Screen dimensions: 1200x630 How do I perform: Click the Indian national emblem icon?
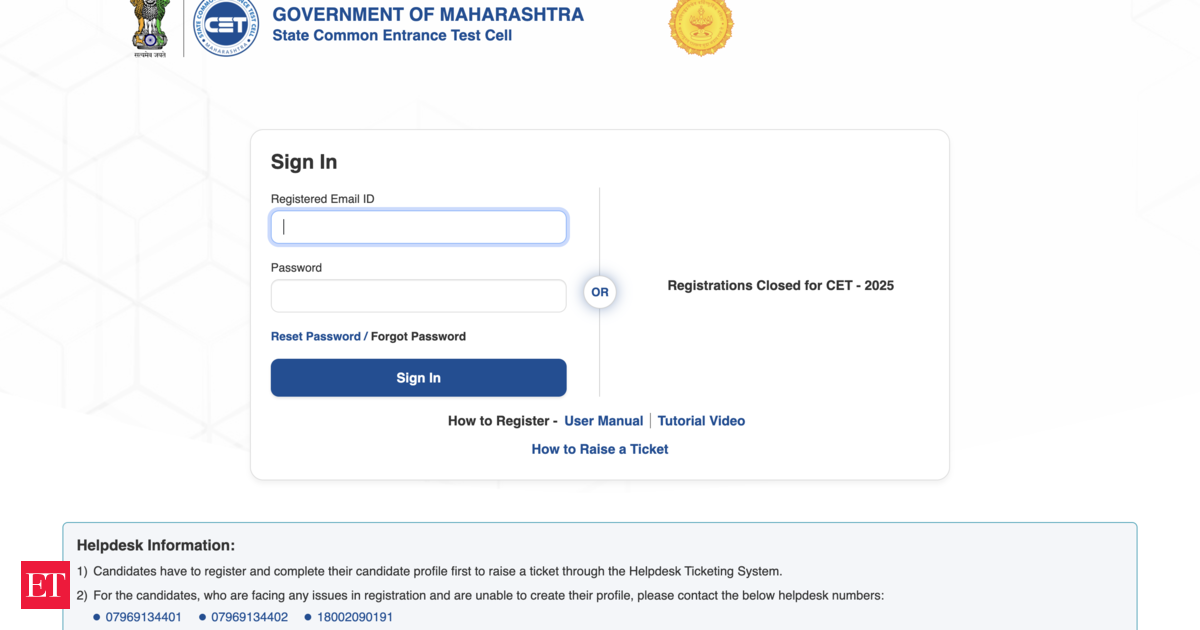(150, 25)
